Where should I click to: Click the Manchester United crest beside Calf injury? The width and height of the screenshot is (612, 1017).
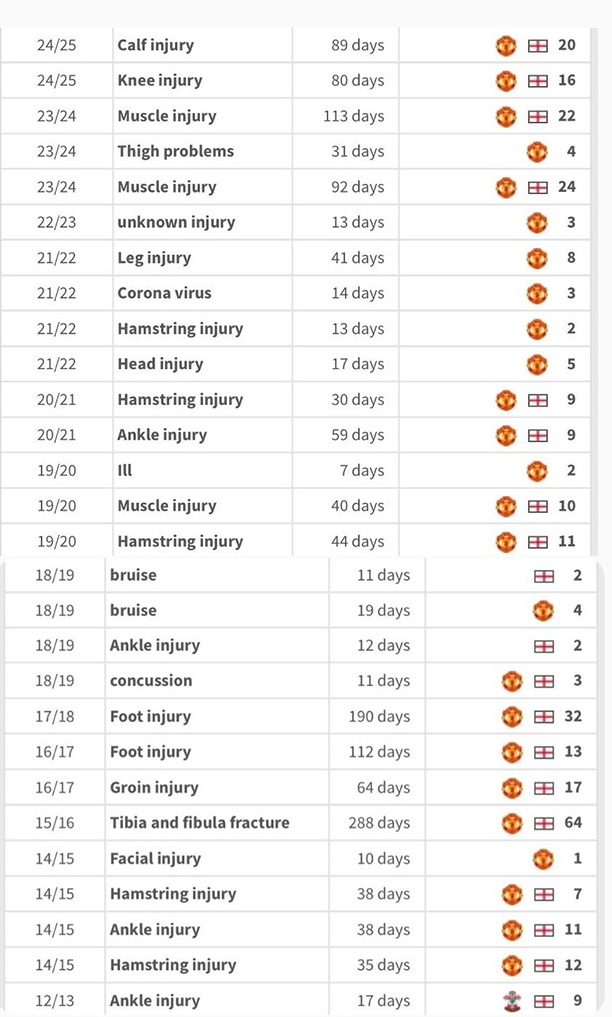(x=506, y=45)
